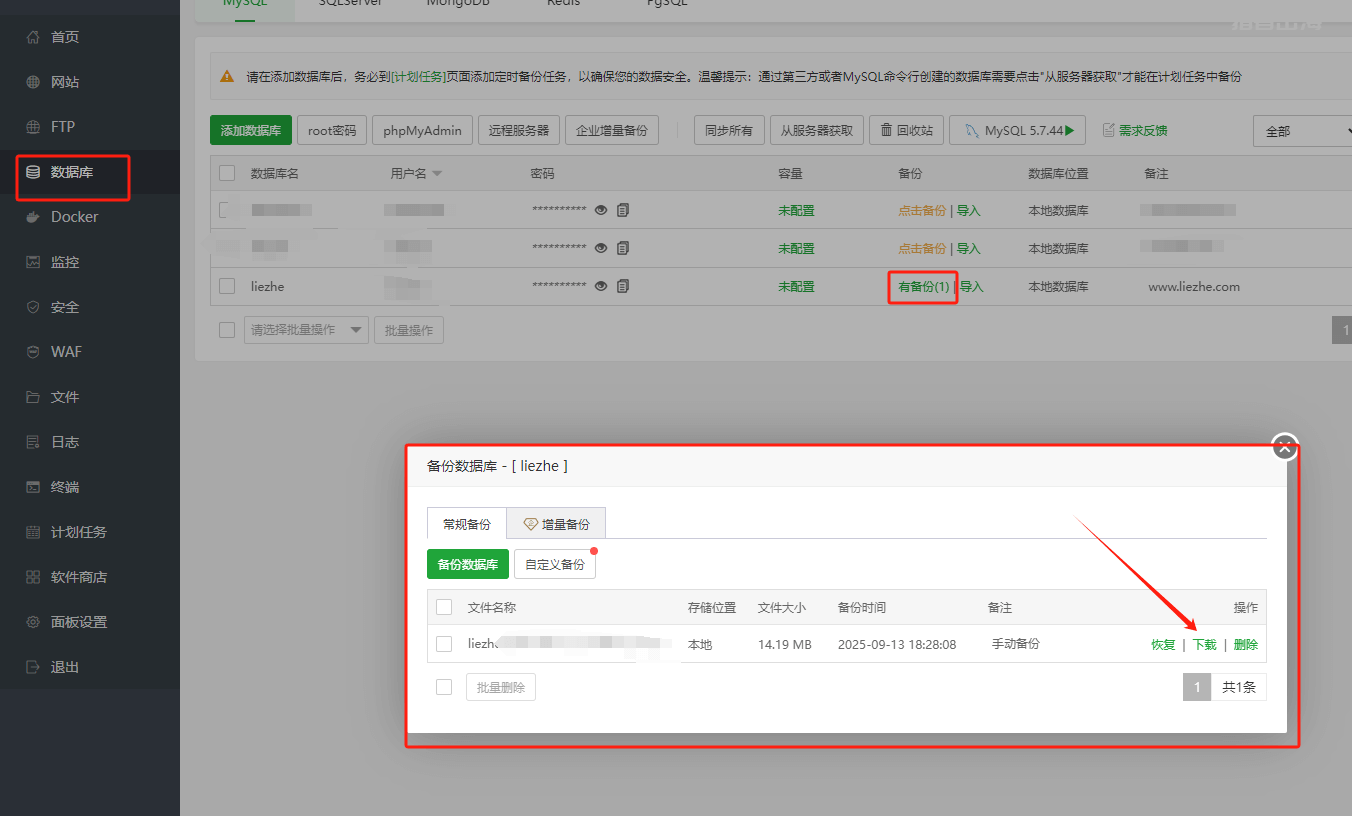Viewport: 1352px width, 816px height.
Task: Check the liezhe backup file checkbox
Action: click(x=444, y=644)
